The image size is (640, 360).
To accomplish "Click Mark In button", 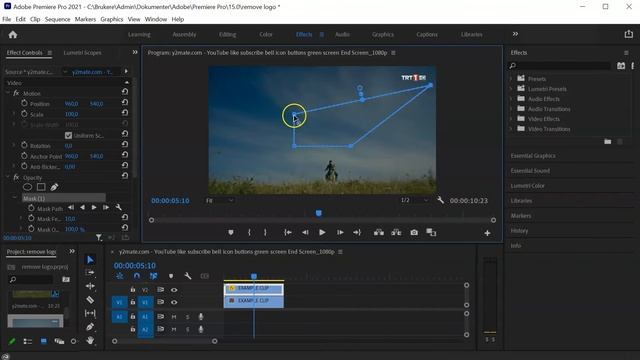I will [249, 232].
